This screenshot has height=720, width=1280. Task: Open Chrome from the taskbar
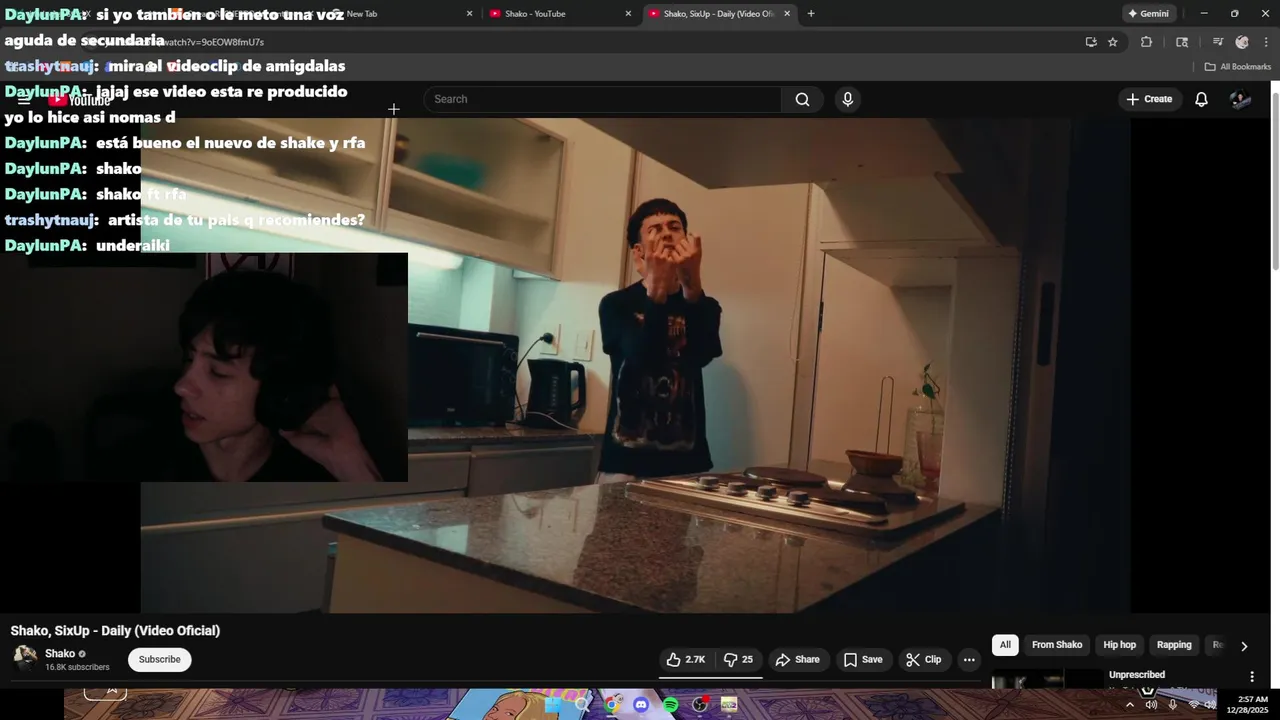pyautogui.click(x=612, y=705)
